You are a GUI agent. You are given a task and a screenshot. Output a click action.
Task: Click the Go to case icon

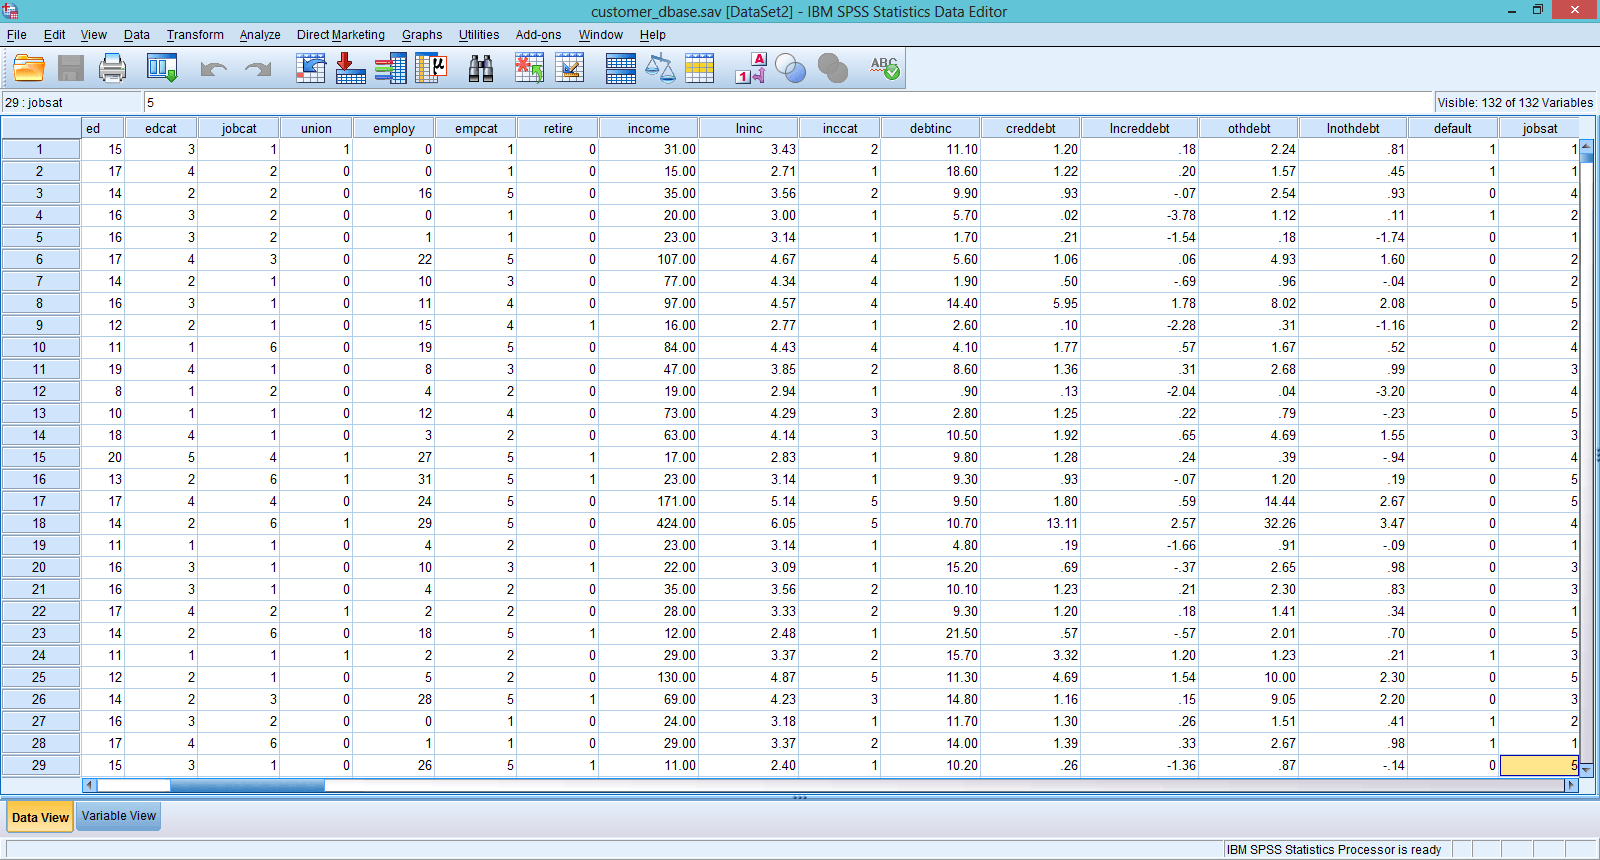point(311,68)
